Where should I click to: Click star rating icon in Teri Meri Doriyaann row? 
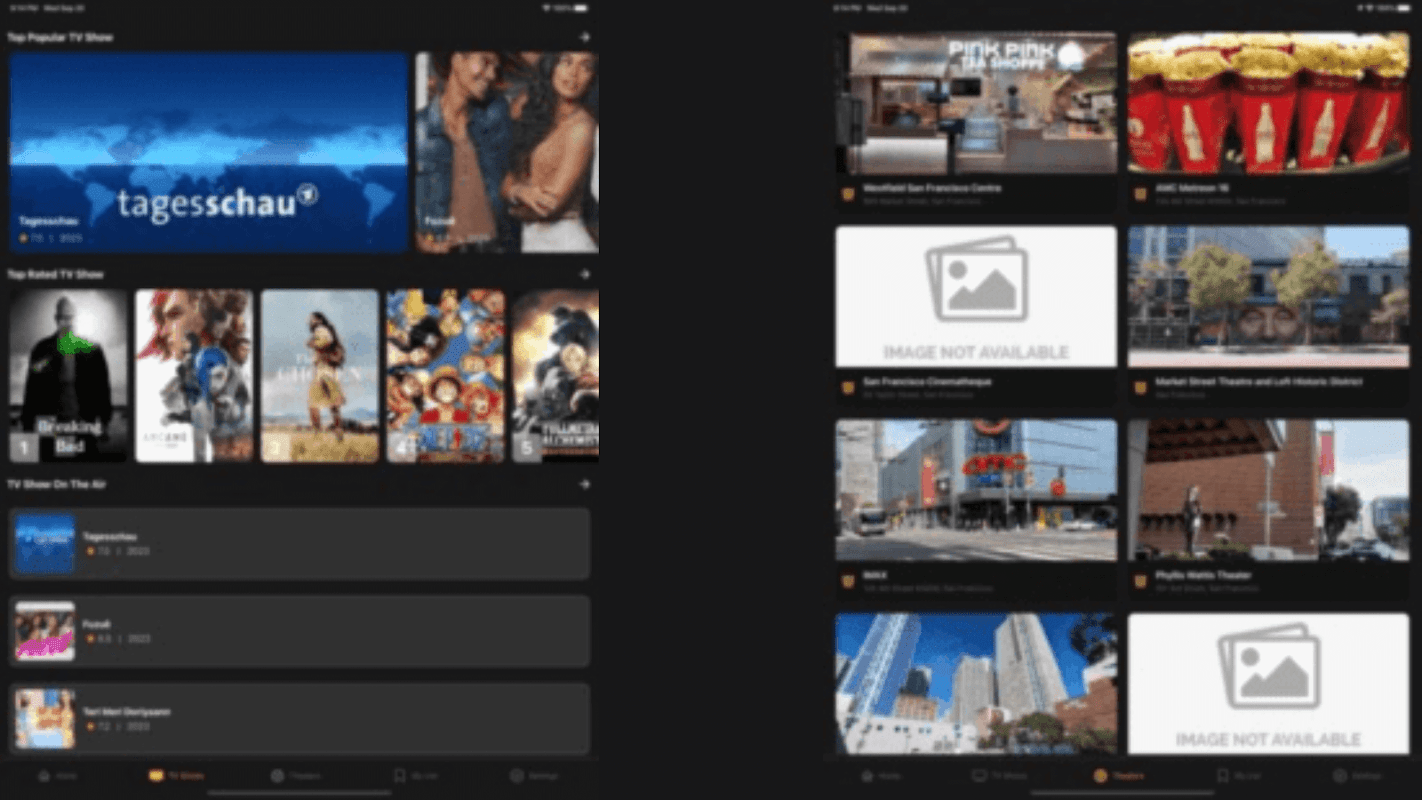90,726
